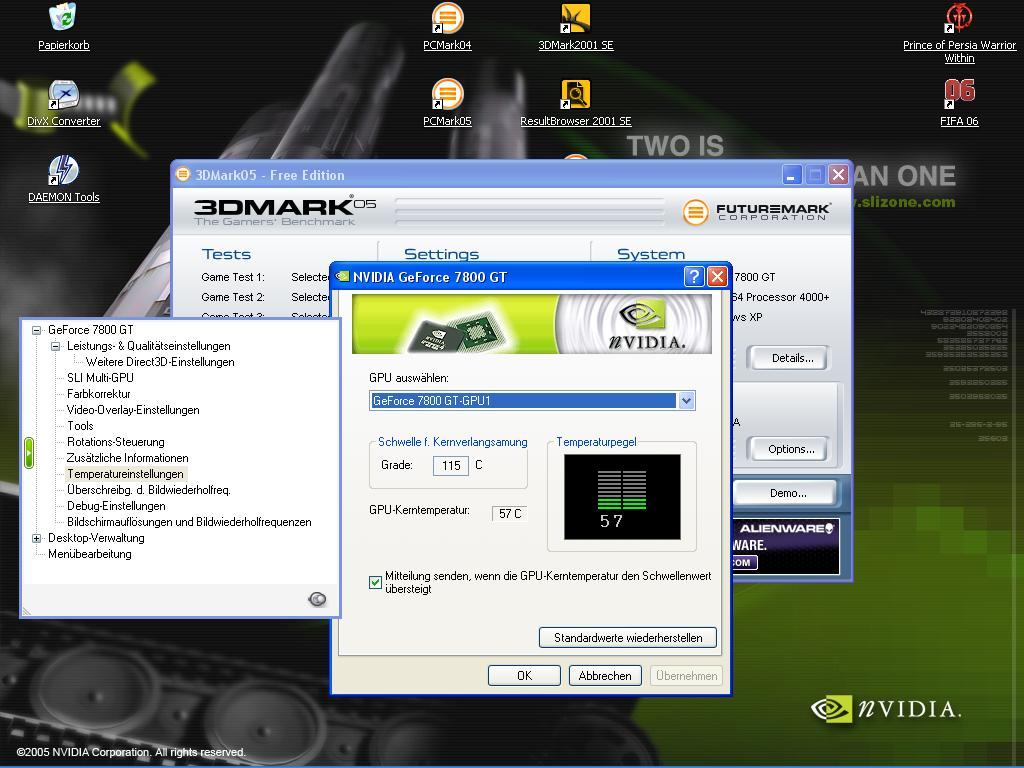The image size is (1024, 768).
Task: Select SLI Multi-GPU in the tree
Action: click(100, 377)
